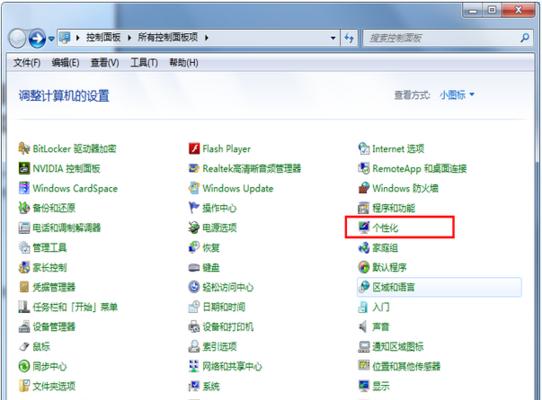This screenshot has height=400, width=542.
Task: Open the 文件(F) menu
Action: 27,63
